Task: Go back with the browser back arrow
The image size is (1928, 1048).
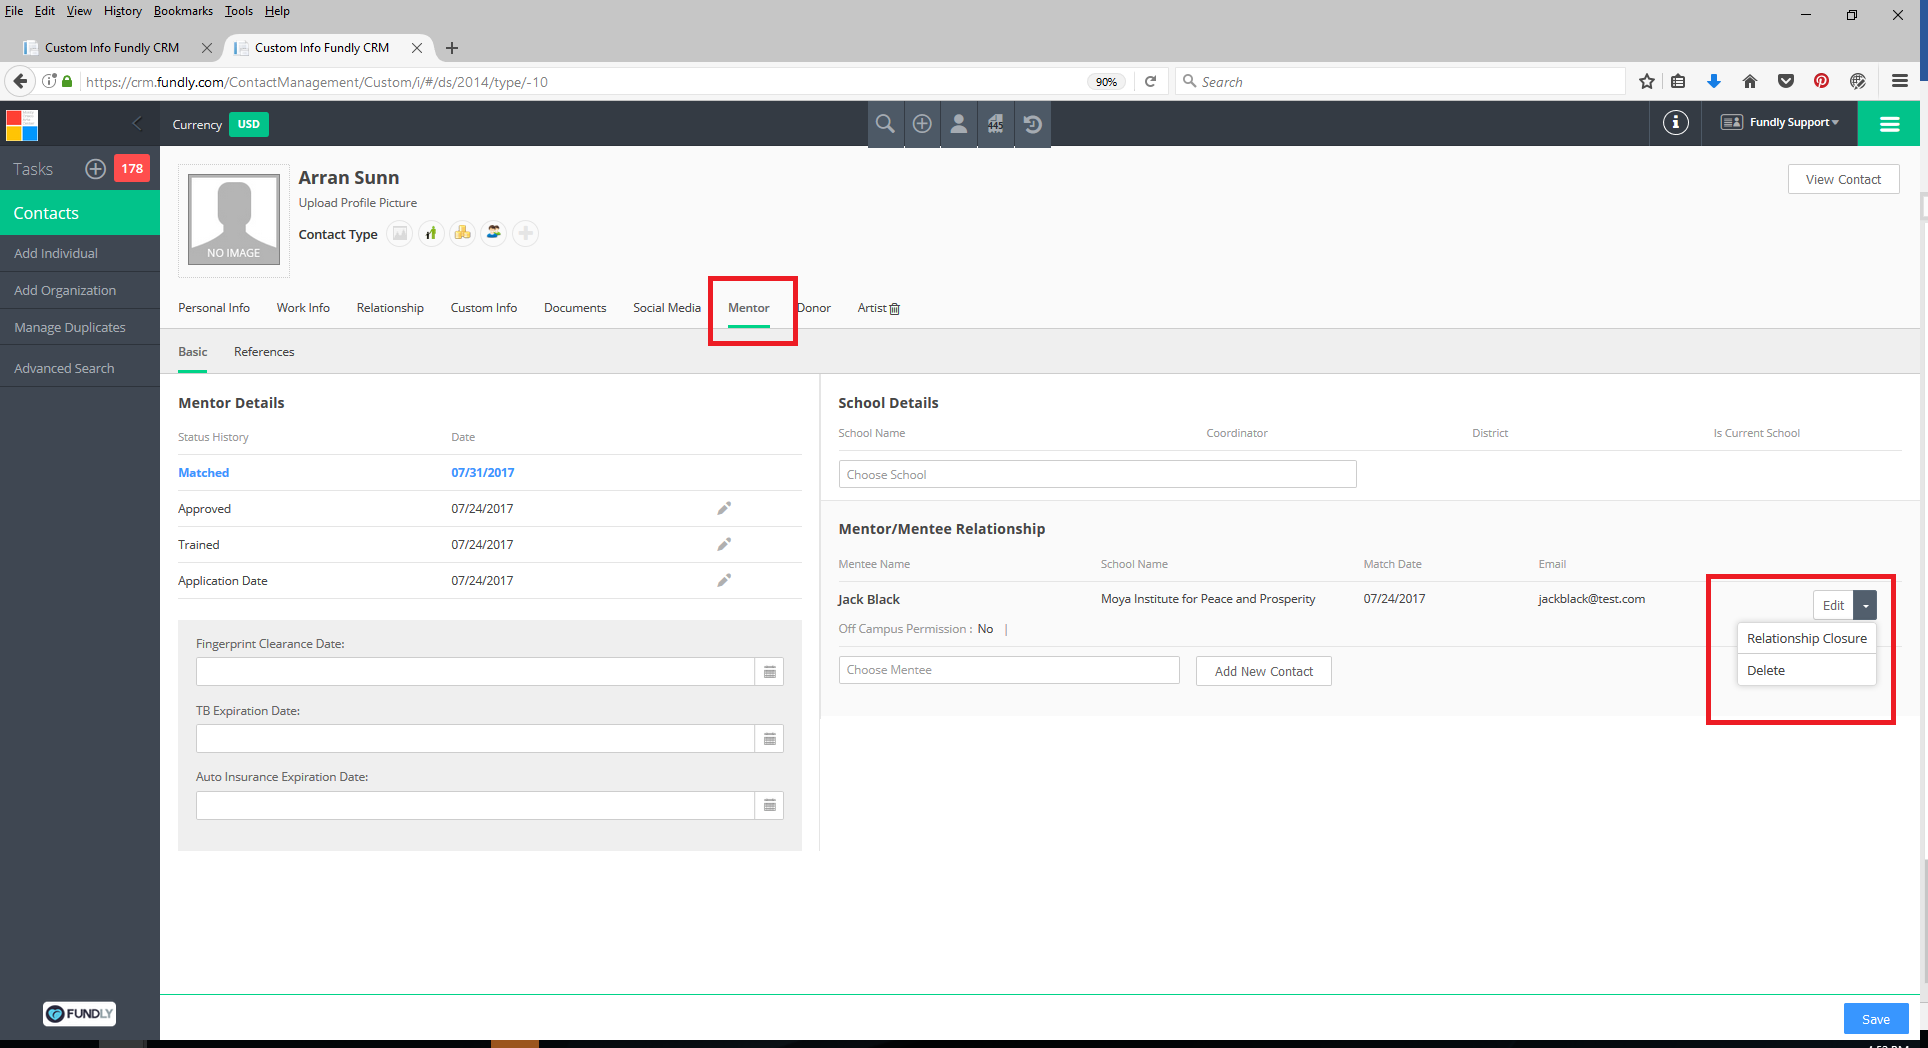Action: (20, 82)
